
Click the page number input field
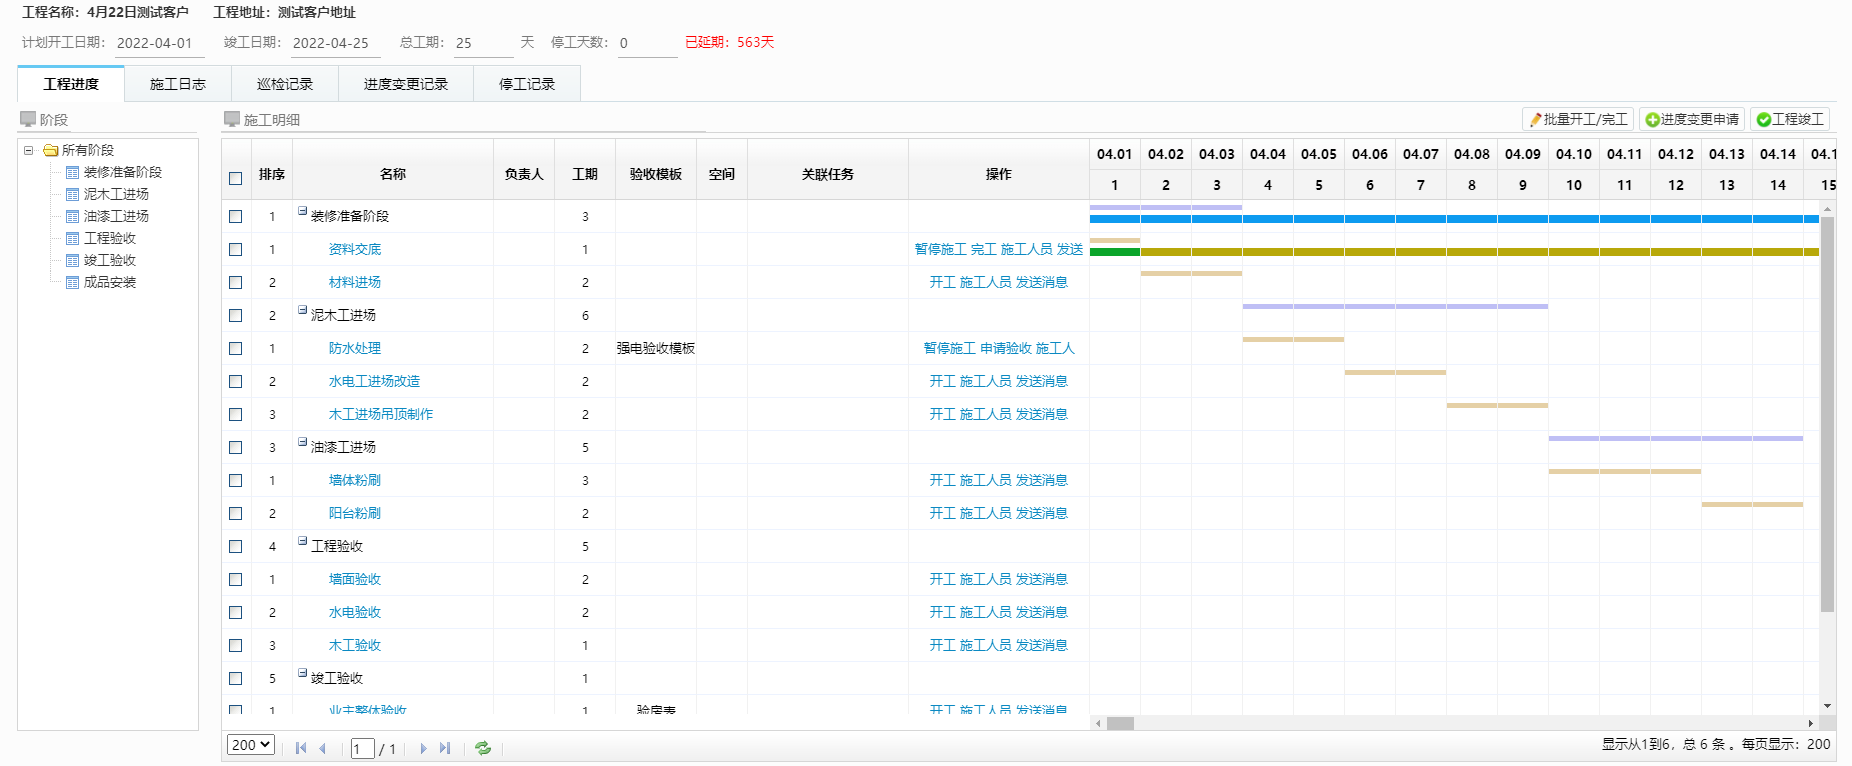(362, 749)
